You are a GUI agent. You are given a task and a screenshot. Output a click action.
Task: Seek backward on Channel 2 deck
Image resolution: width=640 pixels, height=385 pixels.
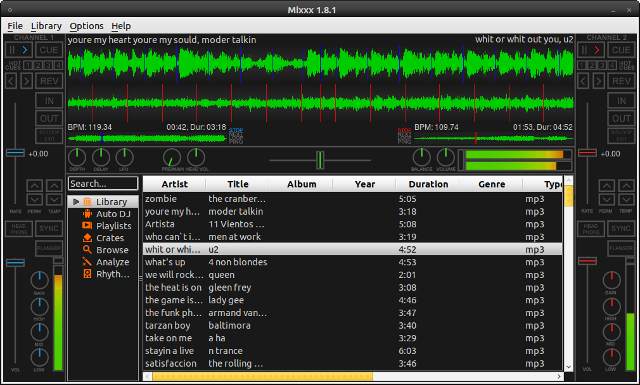tap(584, 81)
